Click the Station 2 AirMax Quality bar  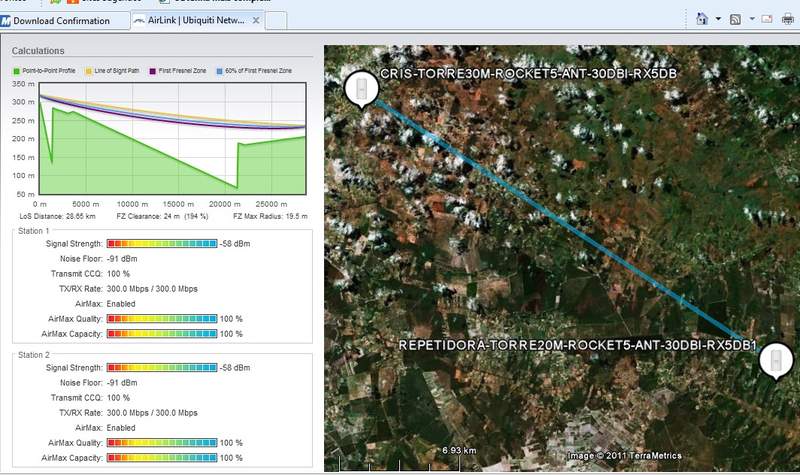coord(162,443)
